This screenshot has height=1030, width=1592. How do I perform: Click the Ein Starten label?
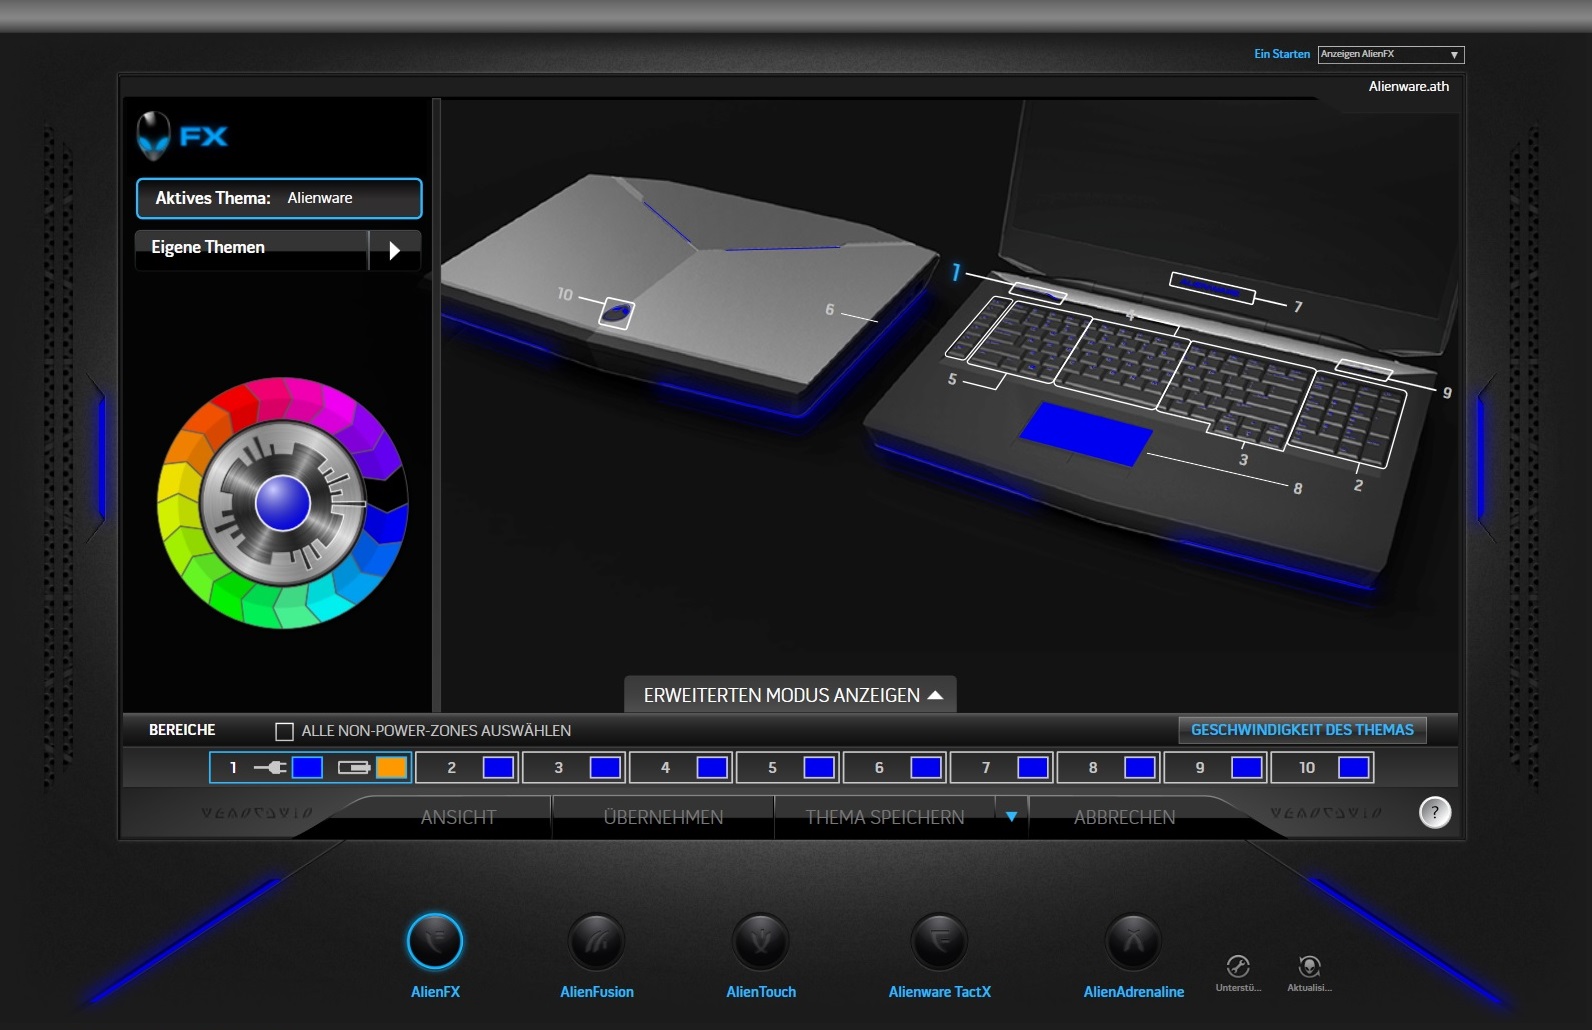[1282, 54]
